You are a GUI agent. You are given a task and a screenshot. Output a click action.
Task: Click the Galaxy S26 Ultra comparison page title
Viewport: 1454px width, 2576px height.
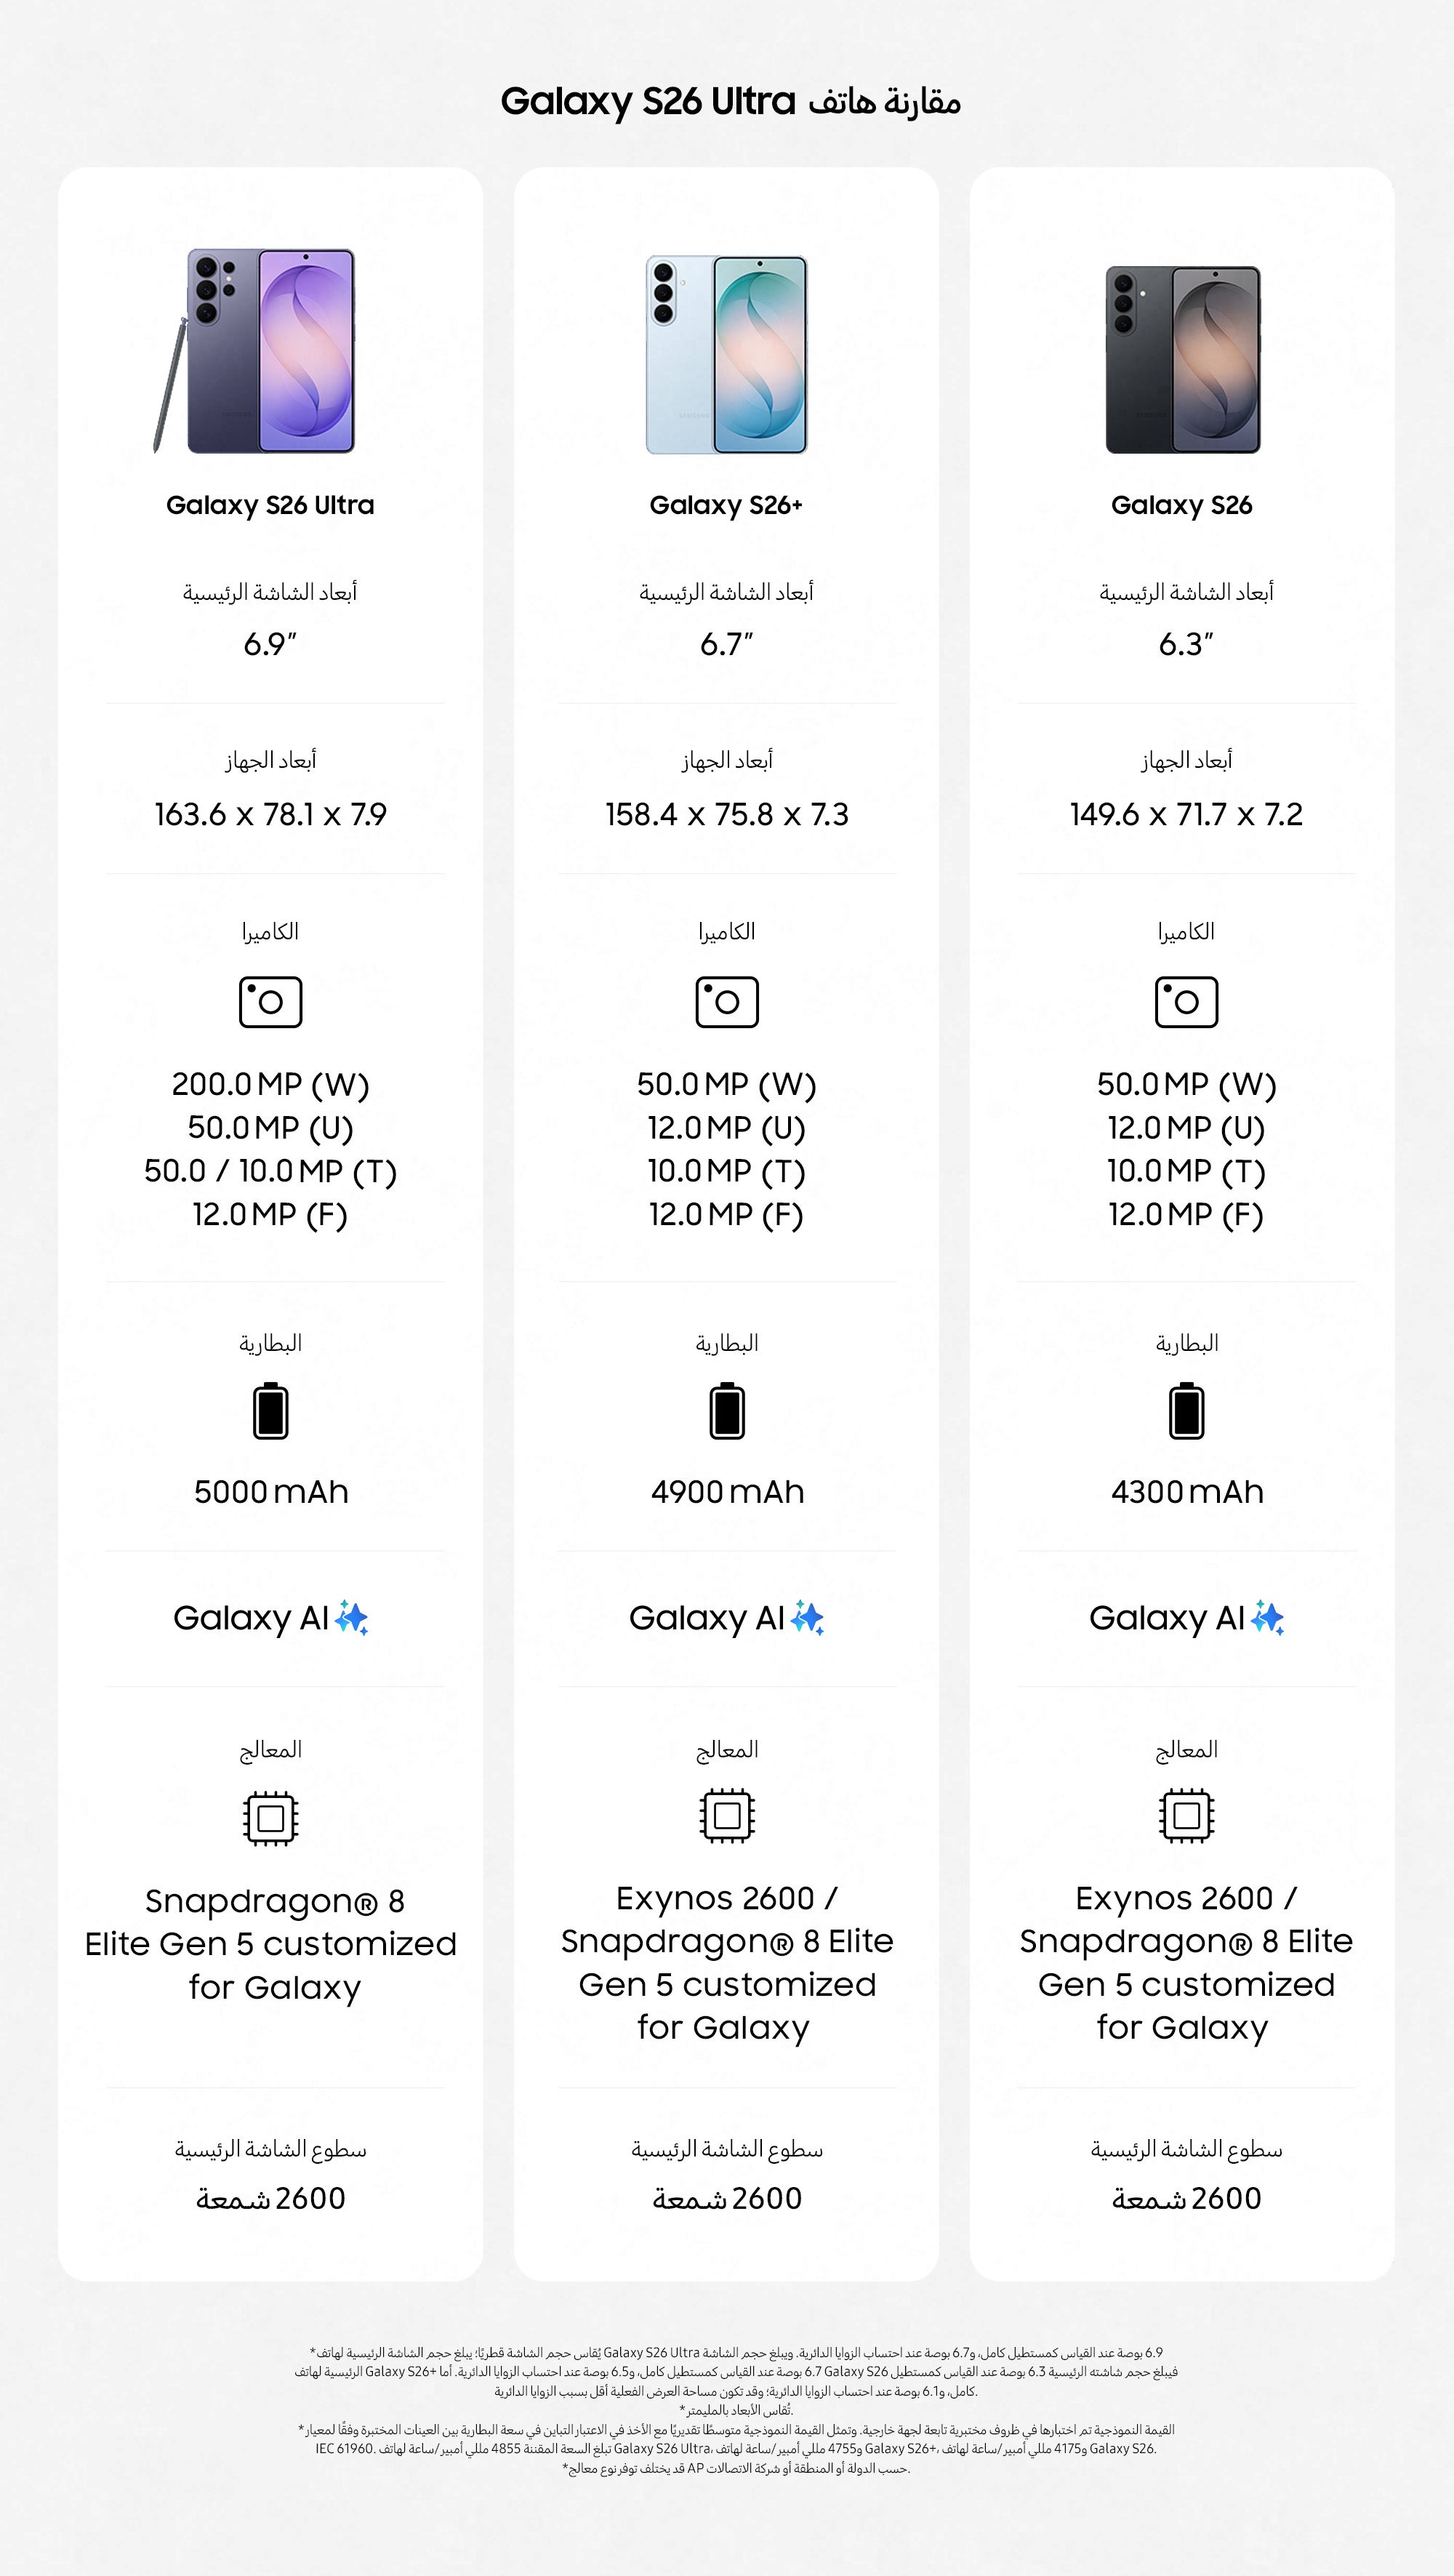tap(730, 102)
